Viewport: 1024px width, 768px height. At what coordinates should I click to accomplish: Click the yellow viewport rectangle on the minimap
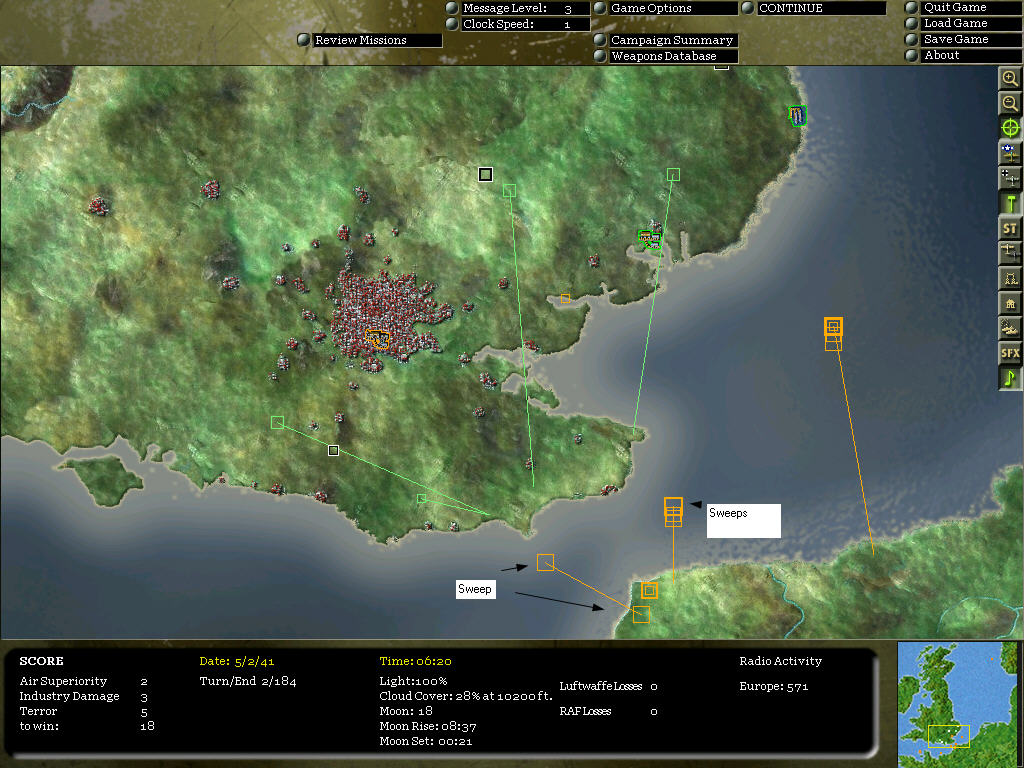[948, 736]
